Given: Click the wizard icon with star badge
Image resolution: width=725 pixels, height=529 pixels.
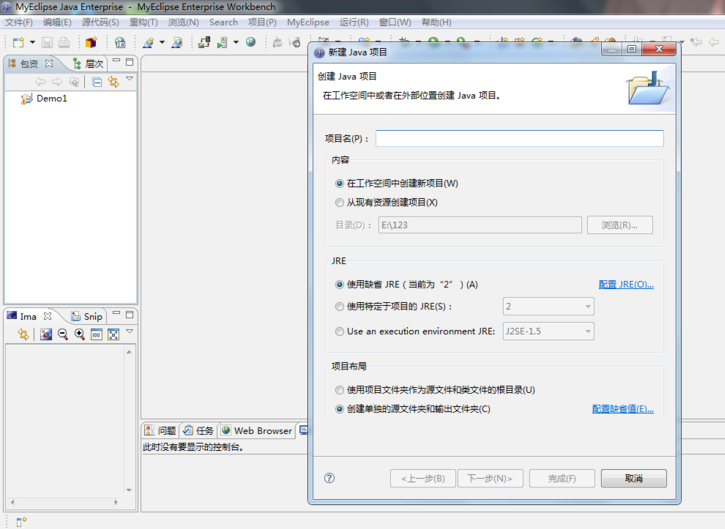Looking at the screenshot, I should [148, 43].
